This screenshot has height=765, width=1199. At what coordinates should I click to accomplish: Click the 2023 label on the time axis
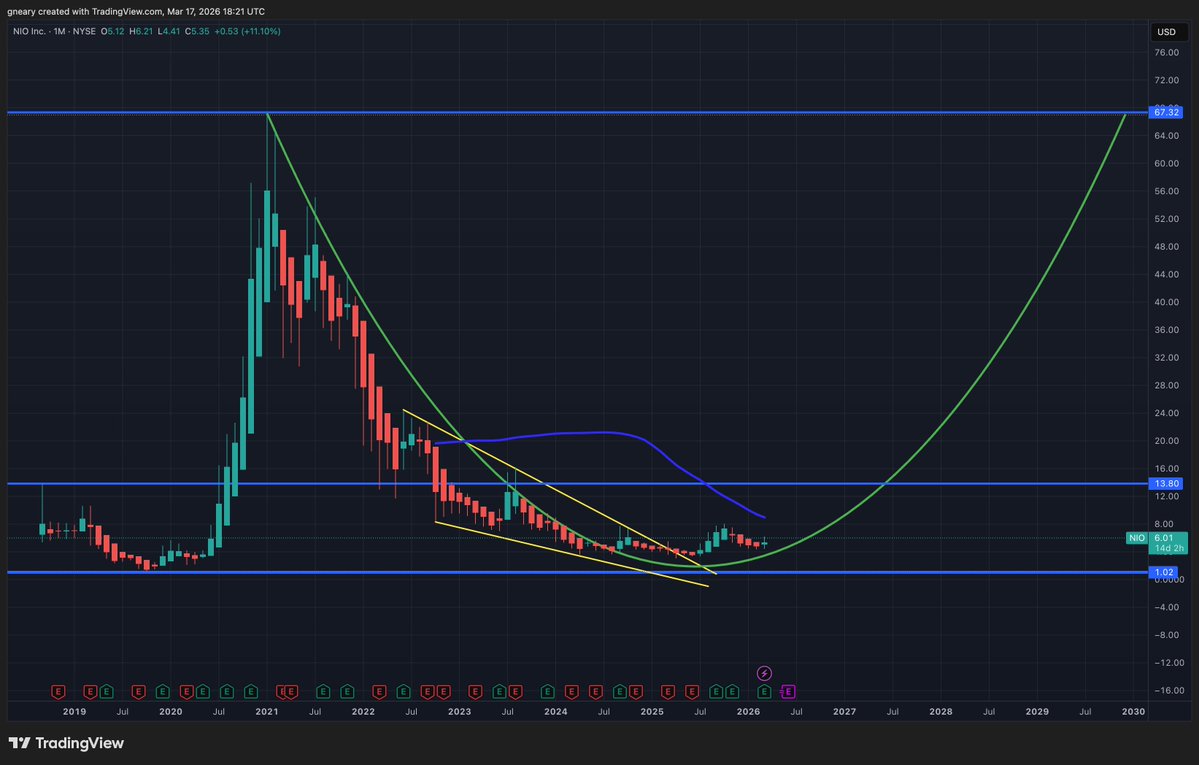pos(459,711)
